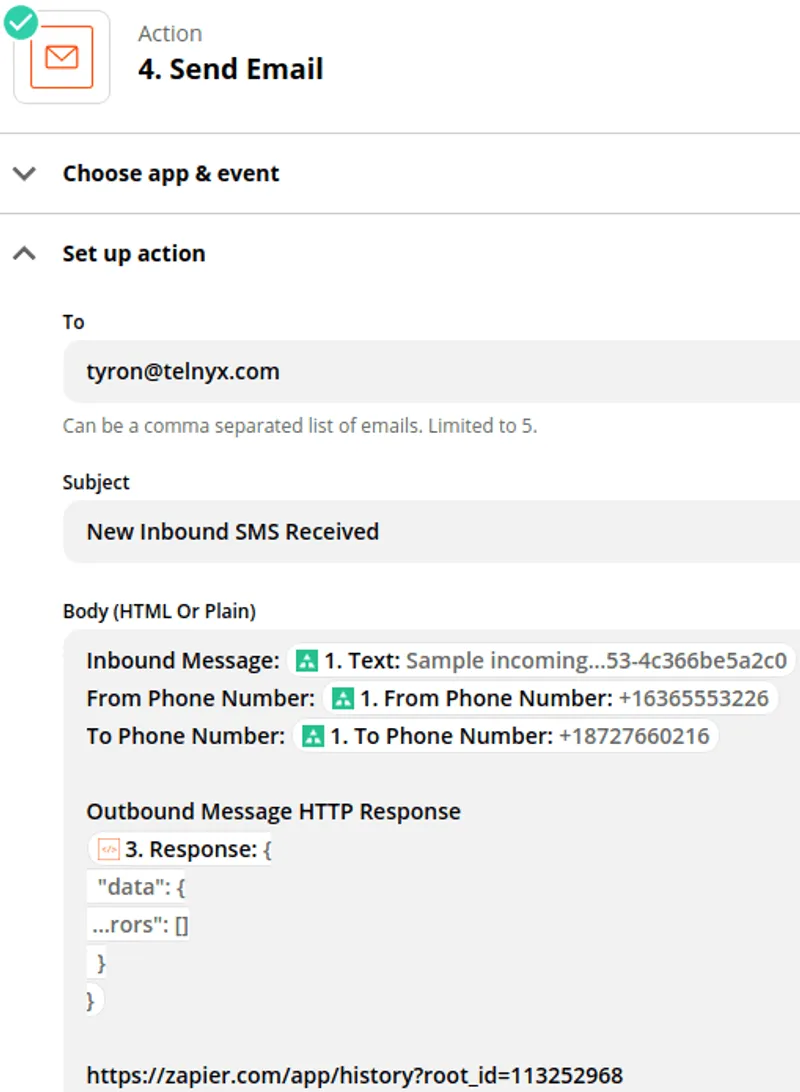Expand the data object in the HTTP response
Screen dimensions: 800x1092
pyautogui.click(x=138, y=886)
